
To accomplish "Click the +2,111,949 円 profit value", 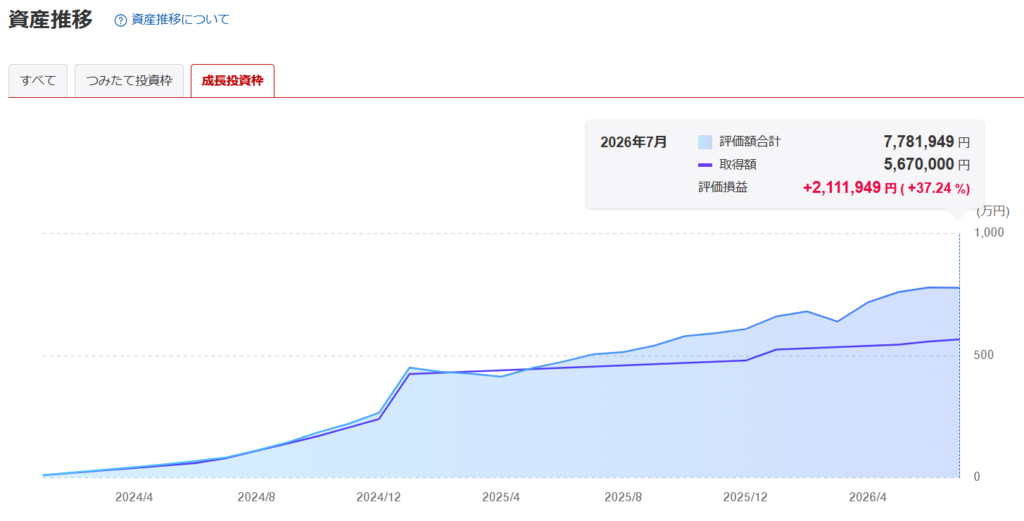I will [850, 188].
